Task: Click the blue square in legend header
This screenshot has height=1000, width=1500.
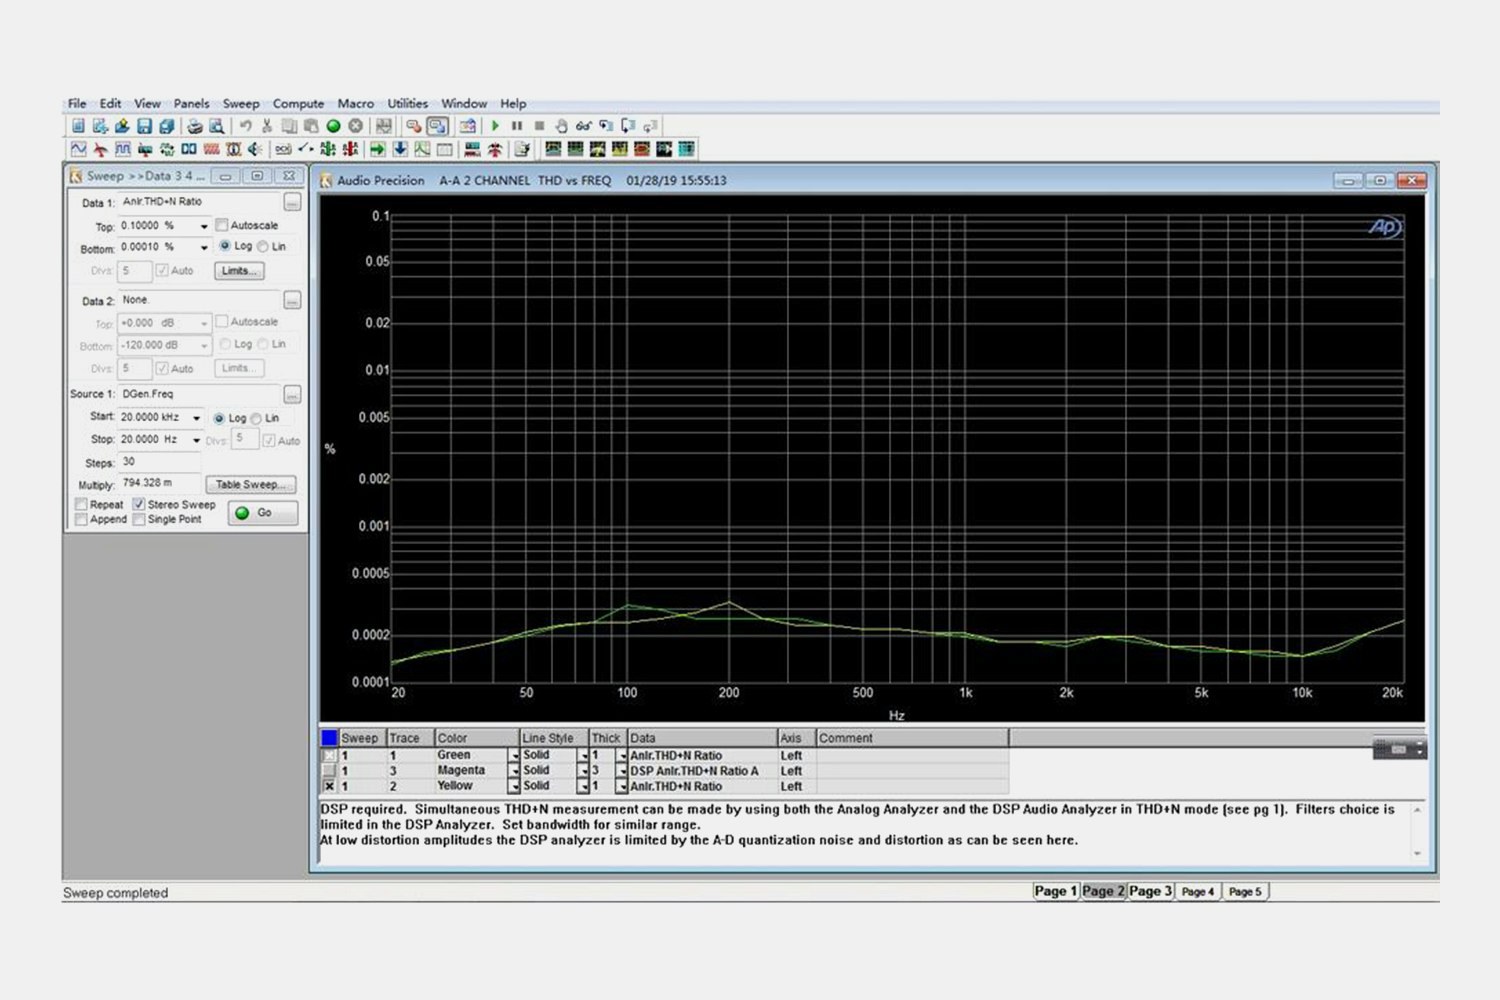Action: coord(329,738)
